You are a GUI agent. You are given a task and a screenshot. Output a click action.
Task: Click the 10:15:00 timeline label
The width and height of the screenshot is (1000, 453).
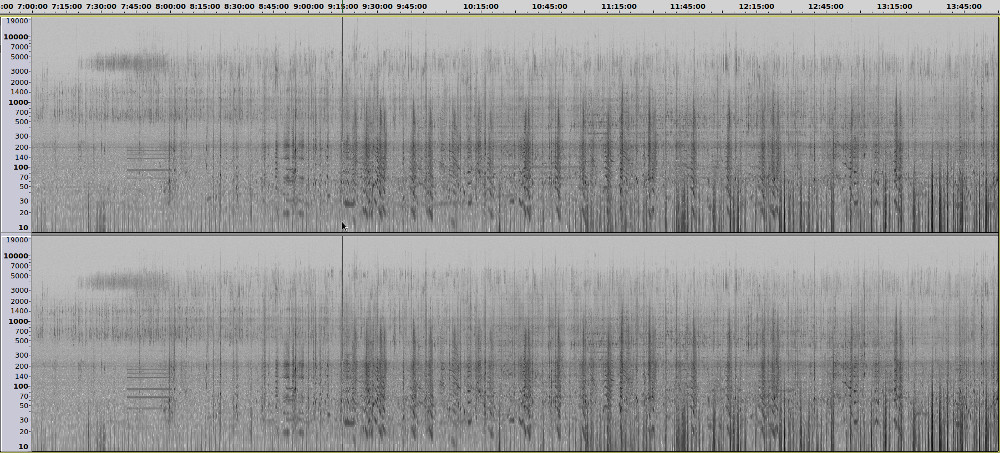(480, 6)
